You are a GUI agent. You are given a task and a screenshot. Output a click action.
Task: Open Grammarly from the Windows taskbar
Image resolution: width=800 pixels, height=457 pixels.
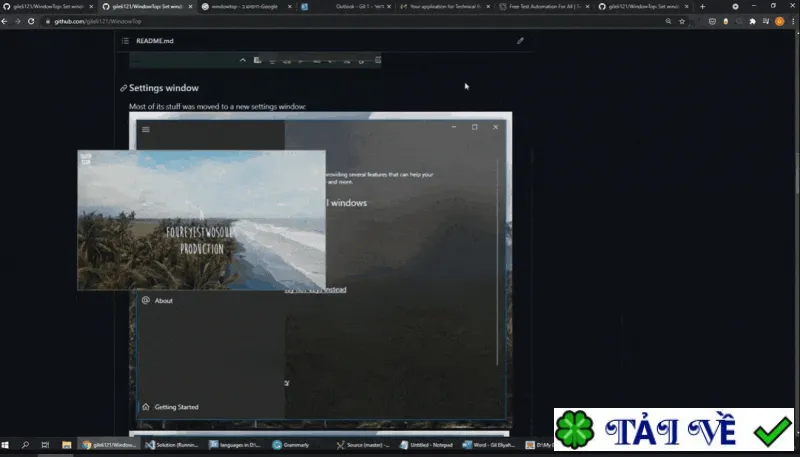291,445
